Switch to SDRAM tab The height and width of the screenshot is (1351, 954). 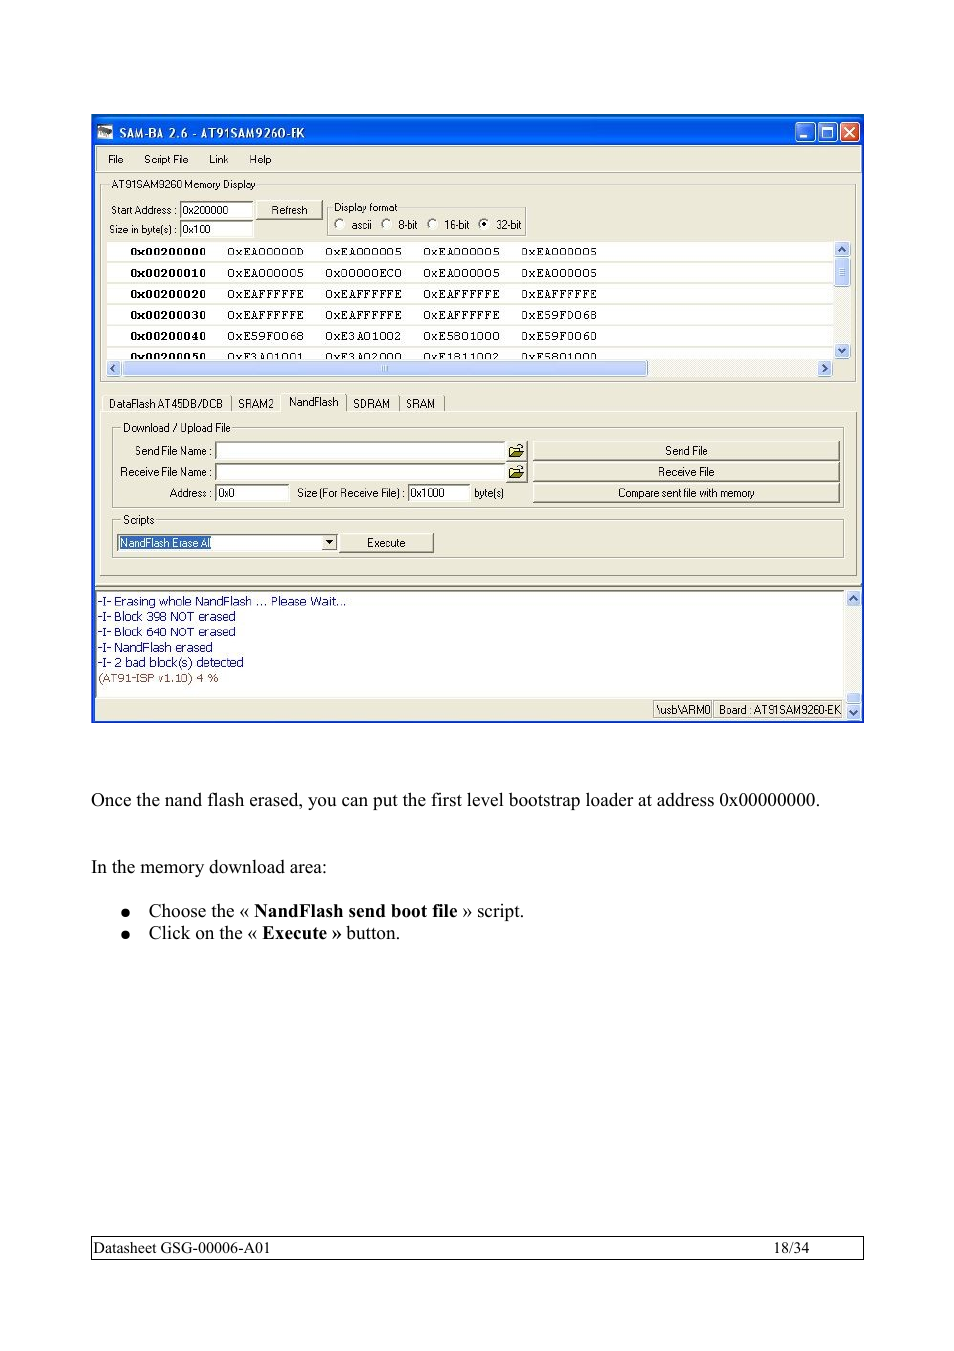(371, 404)
